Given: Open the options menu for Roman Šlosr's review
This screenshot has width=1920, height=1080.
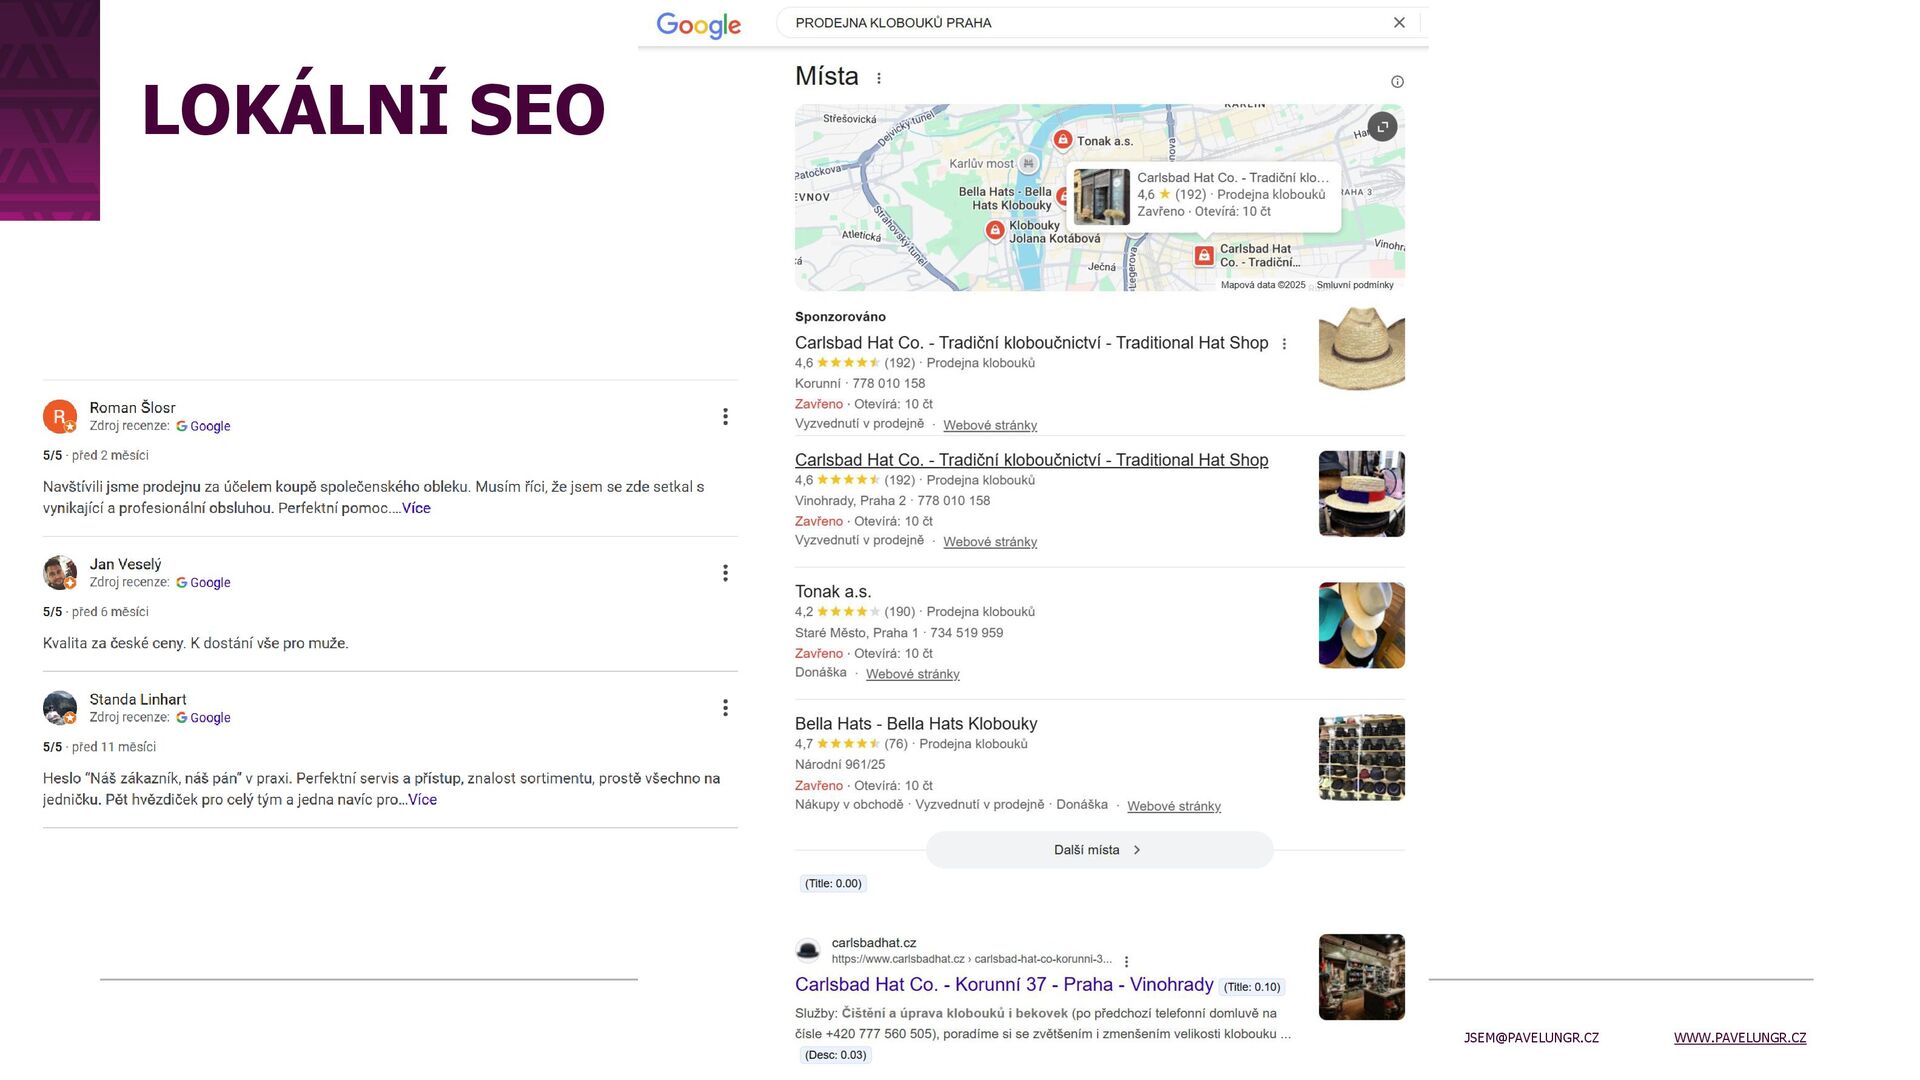Looking at the screenshot, I should click(725, 417).
